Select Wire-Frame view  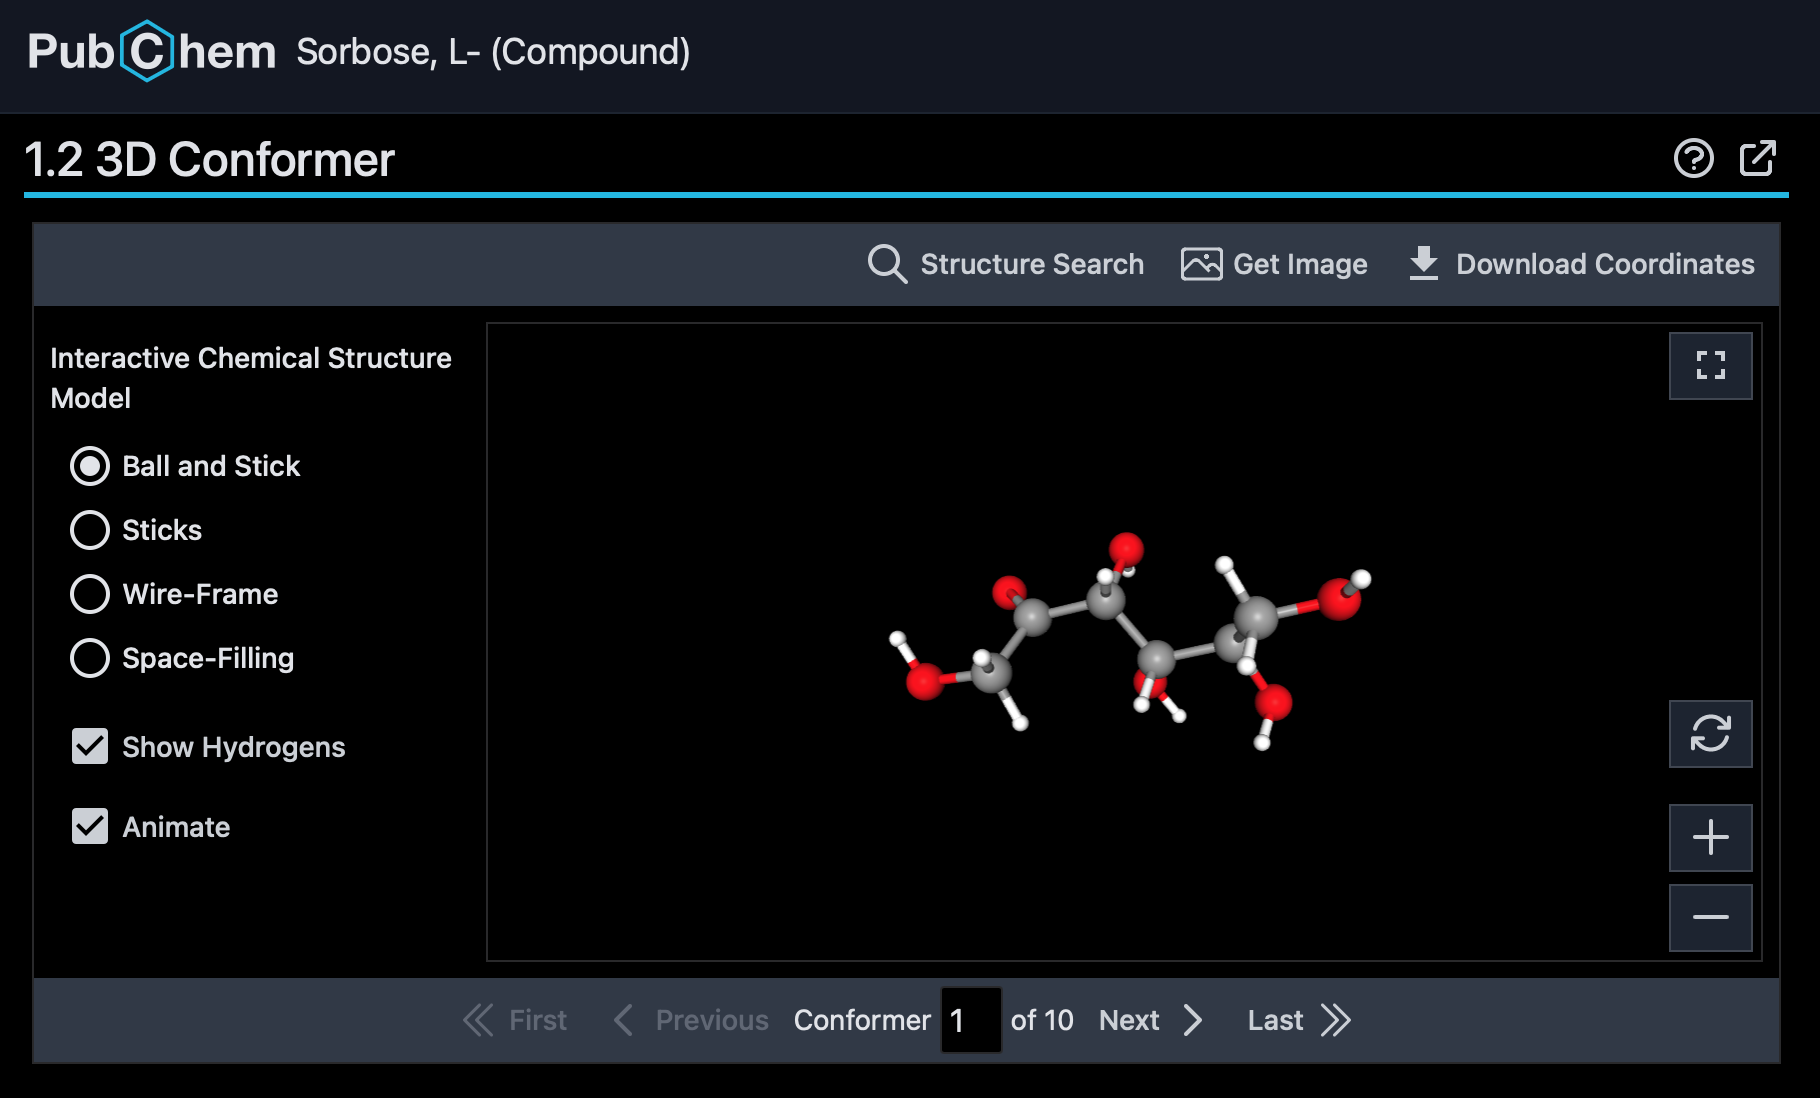[90, 594]
